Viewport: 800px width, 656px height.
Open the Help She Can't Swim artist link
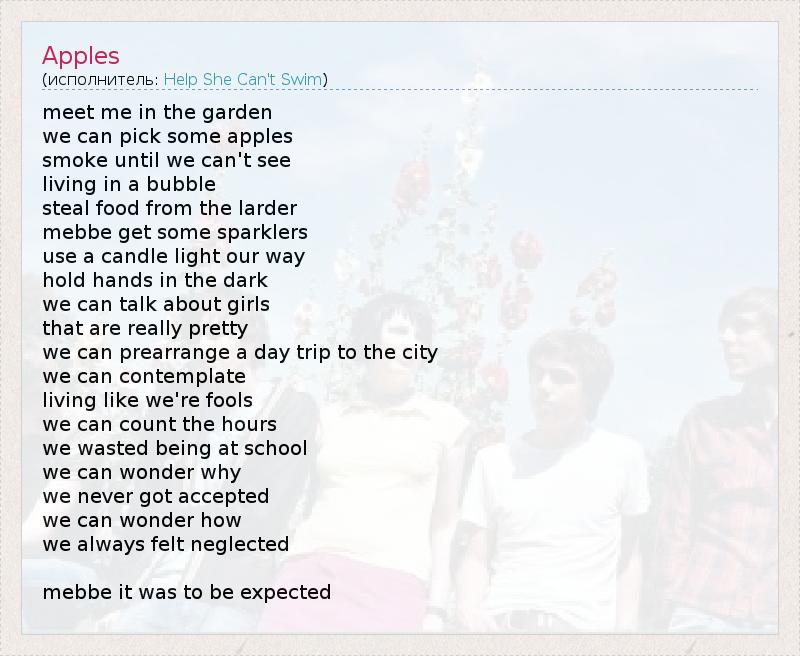(x=243, y=79)
